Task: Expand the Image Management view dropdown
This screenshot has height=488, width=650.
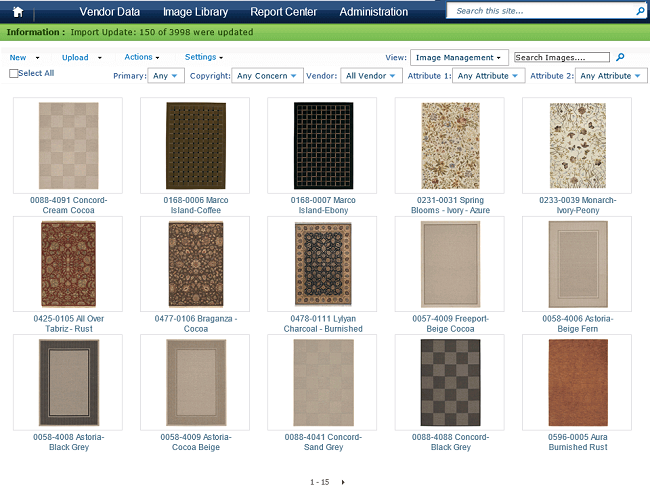Action: (459, 58)
